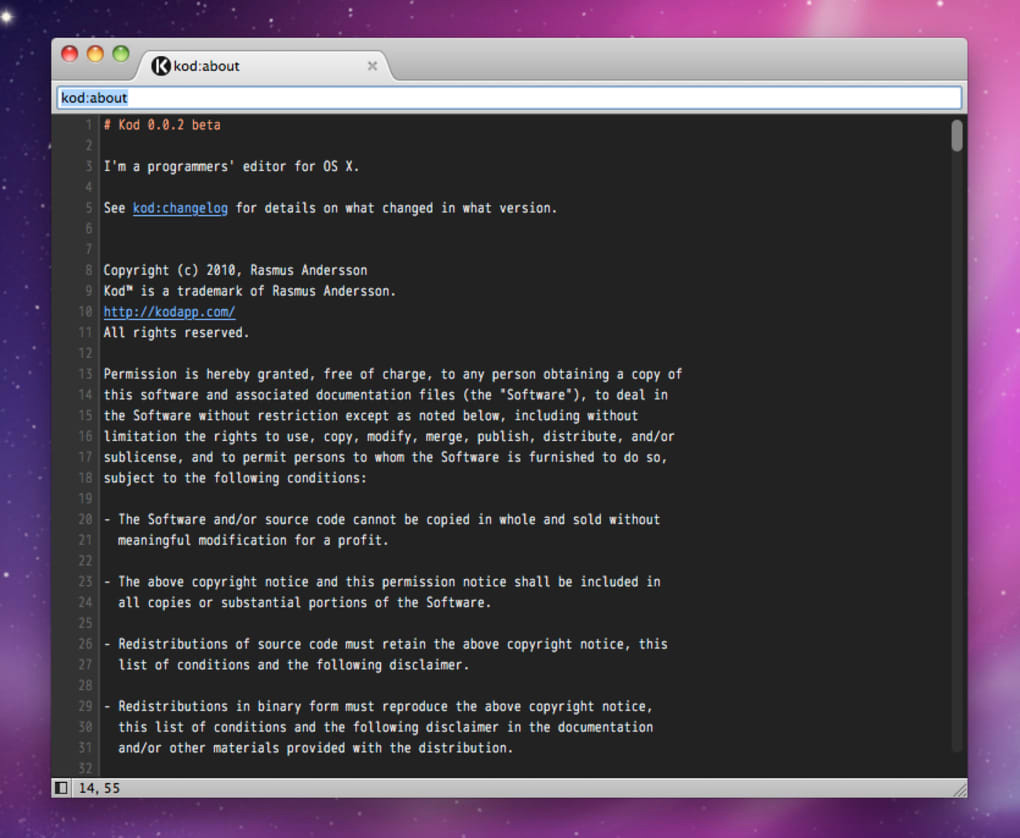The image size is (1020, 838).
Task: Click the line "All rights reserved."
Action: pyautogui.click(x=176, y=332)
